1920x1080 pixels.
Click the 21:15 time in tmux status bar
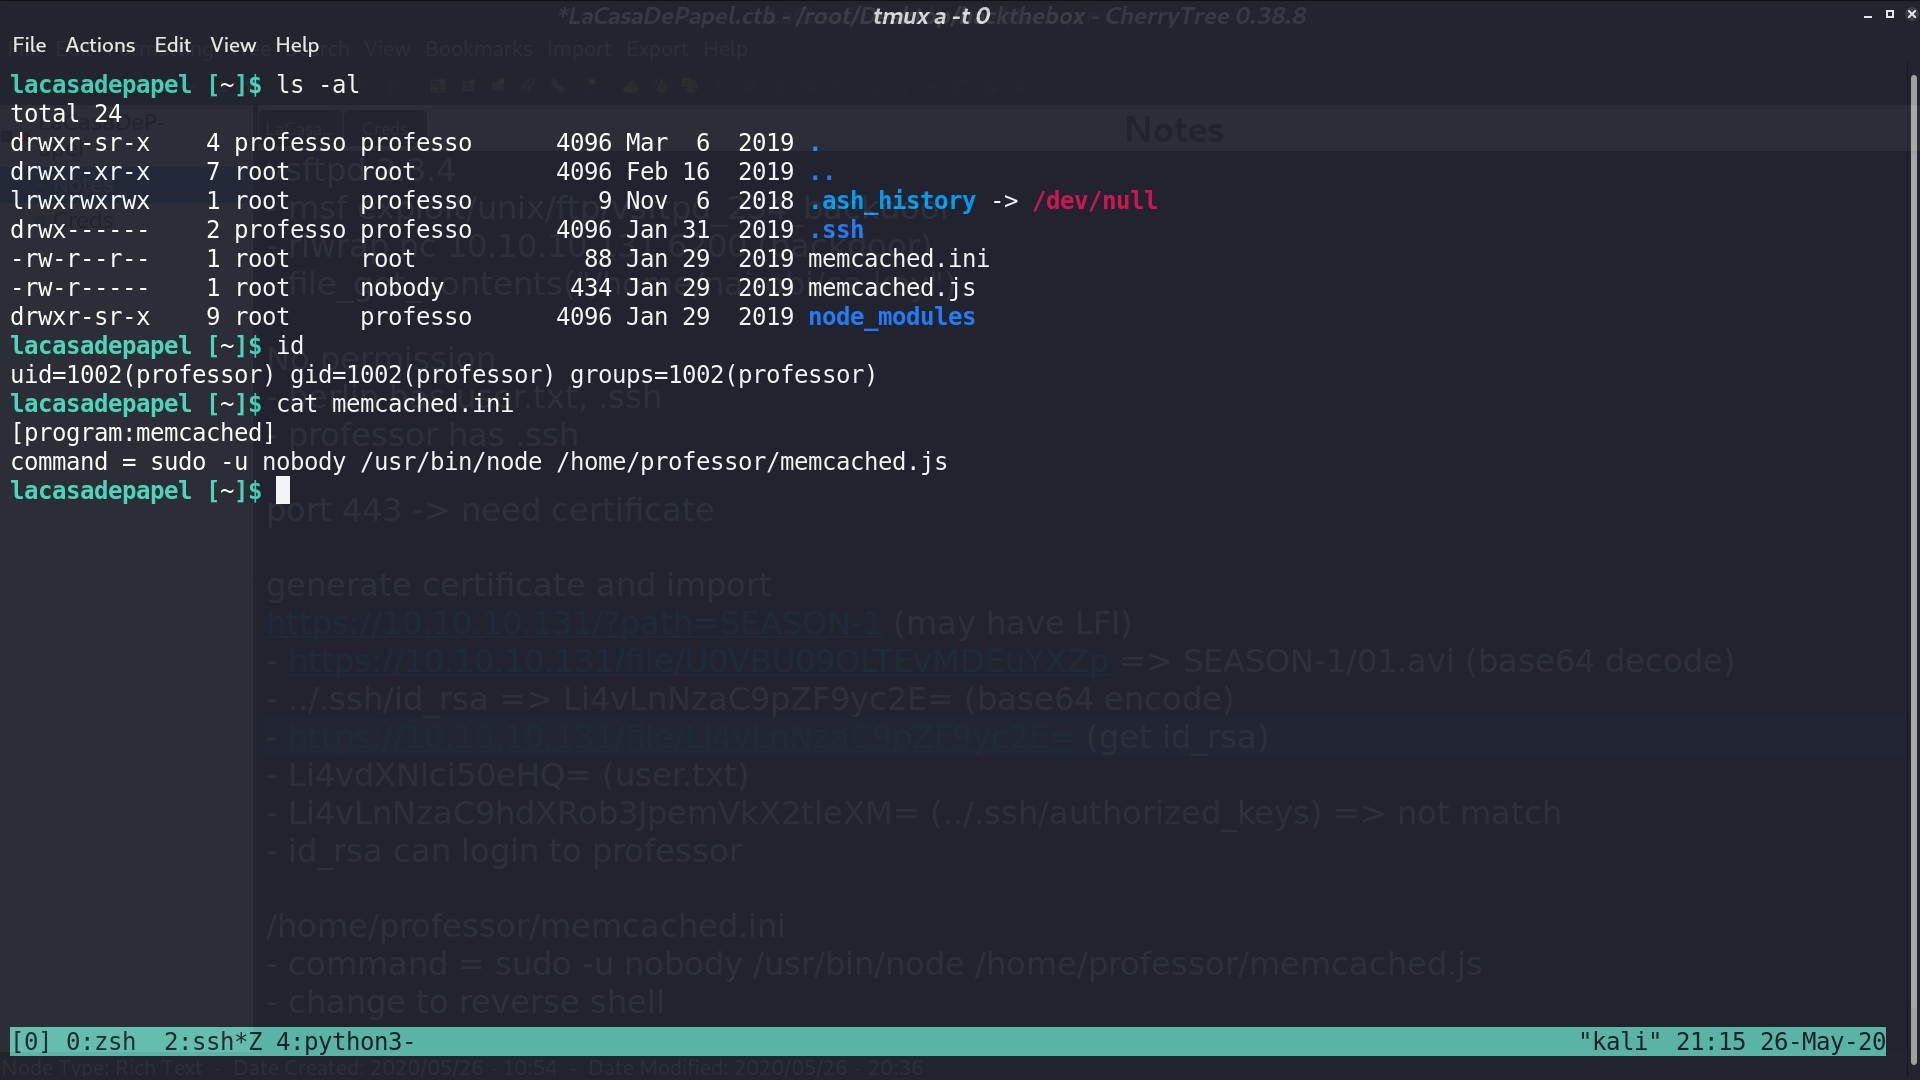(1710, 1042)
